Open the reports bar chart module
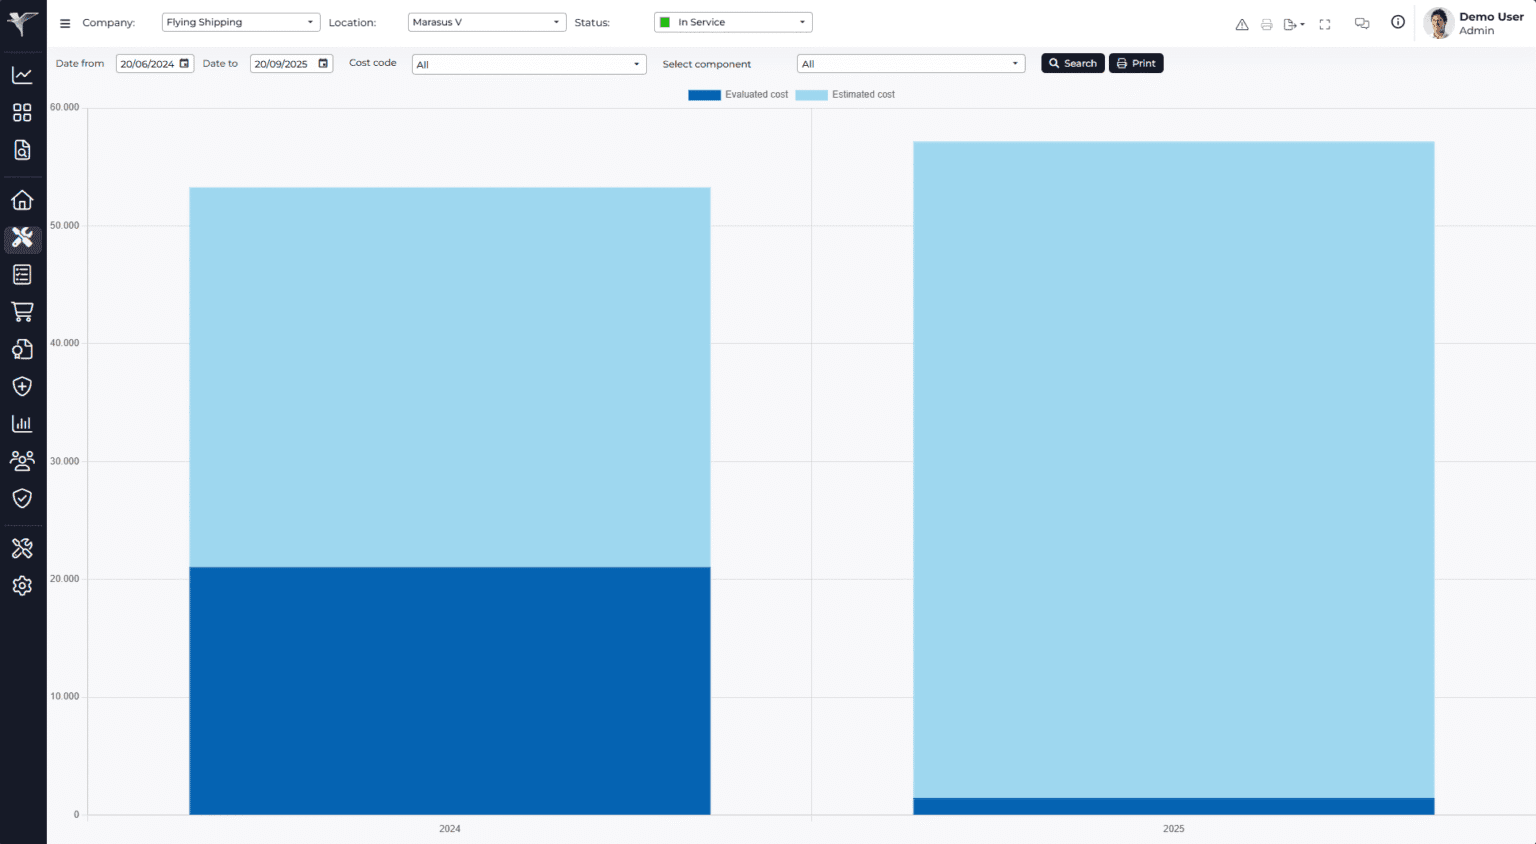The image size is (1536, 844). 22,423
